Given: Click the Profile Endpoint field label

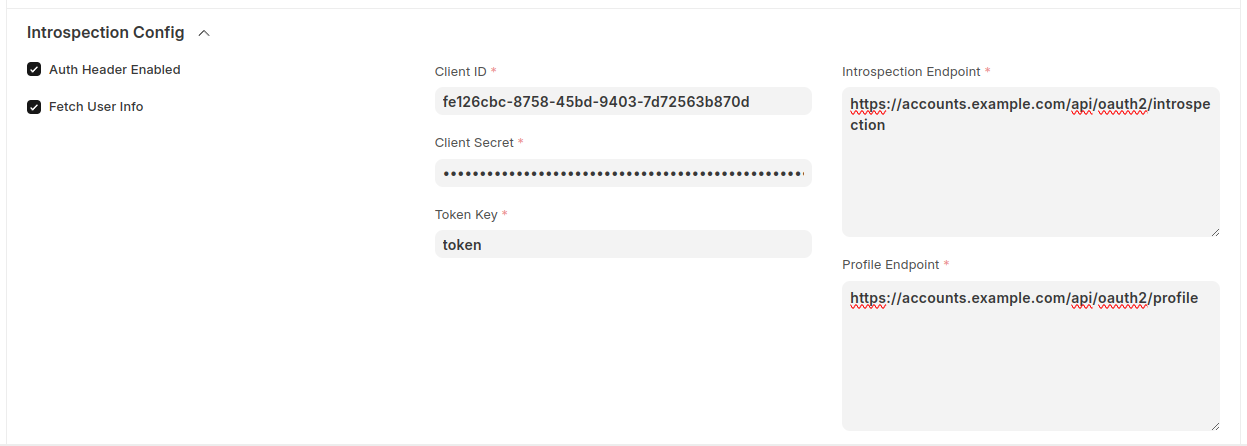Looking at the screenshot, I should [x=890, y=265].
